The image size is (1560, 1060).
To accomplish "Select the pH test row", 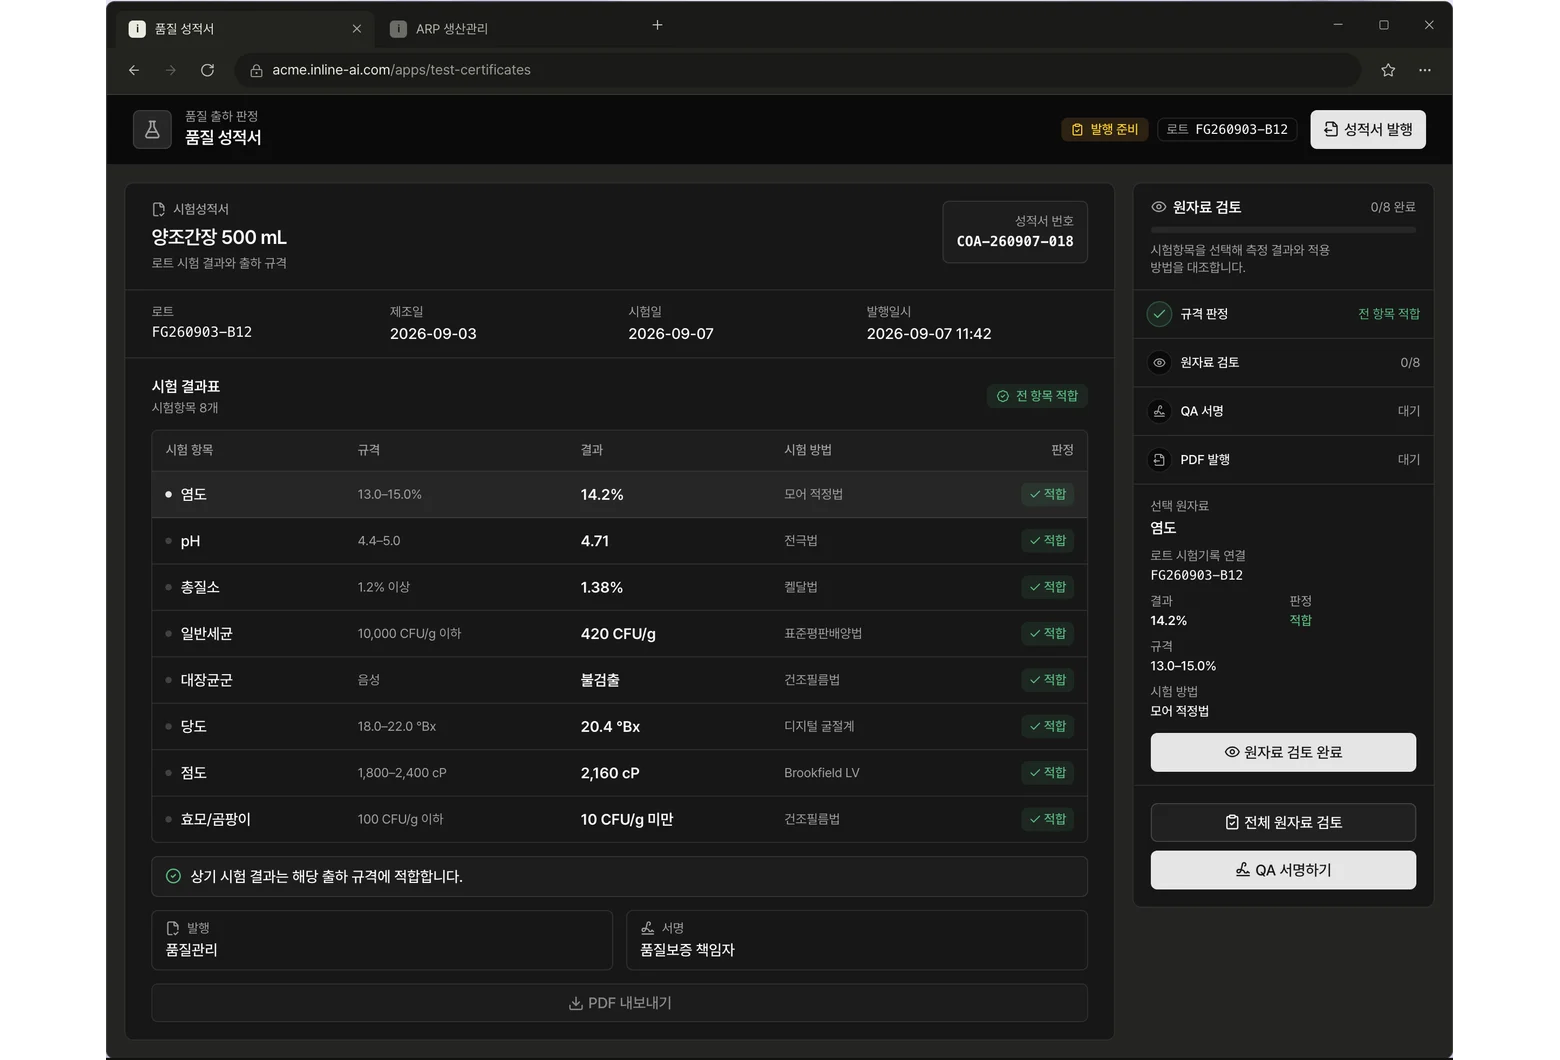I will (x=619, y=541).
